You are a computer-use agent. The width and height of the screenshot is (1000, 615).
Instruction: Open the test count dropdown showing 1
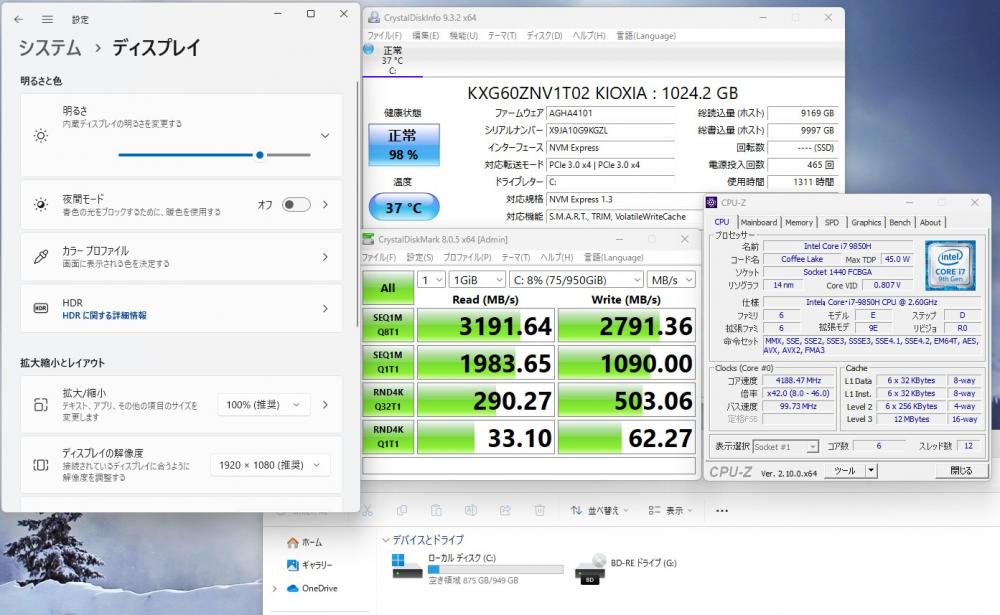pos(432,280)
